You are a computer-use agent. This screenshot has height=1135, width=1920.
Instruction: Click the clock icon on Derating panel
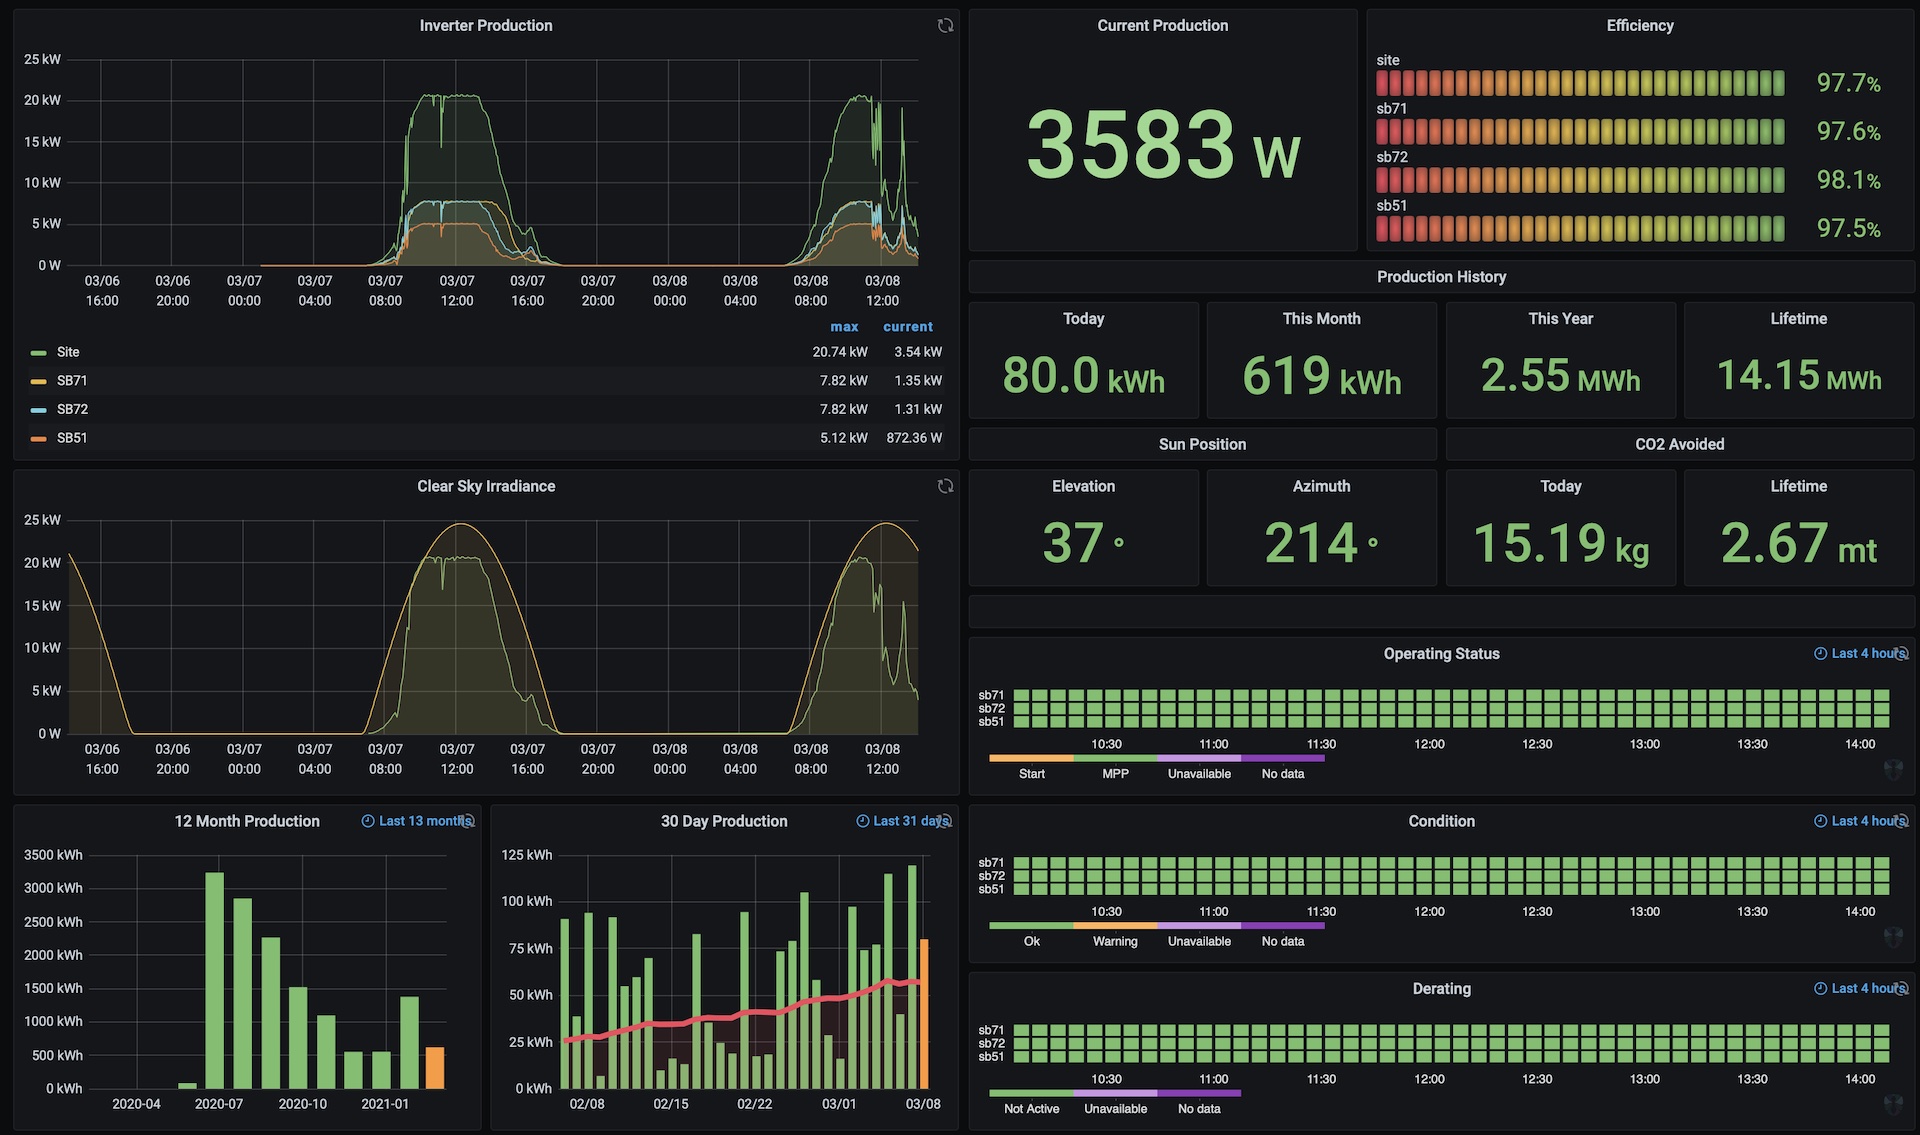(x=1820, y=989)
